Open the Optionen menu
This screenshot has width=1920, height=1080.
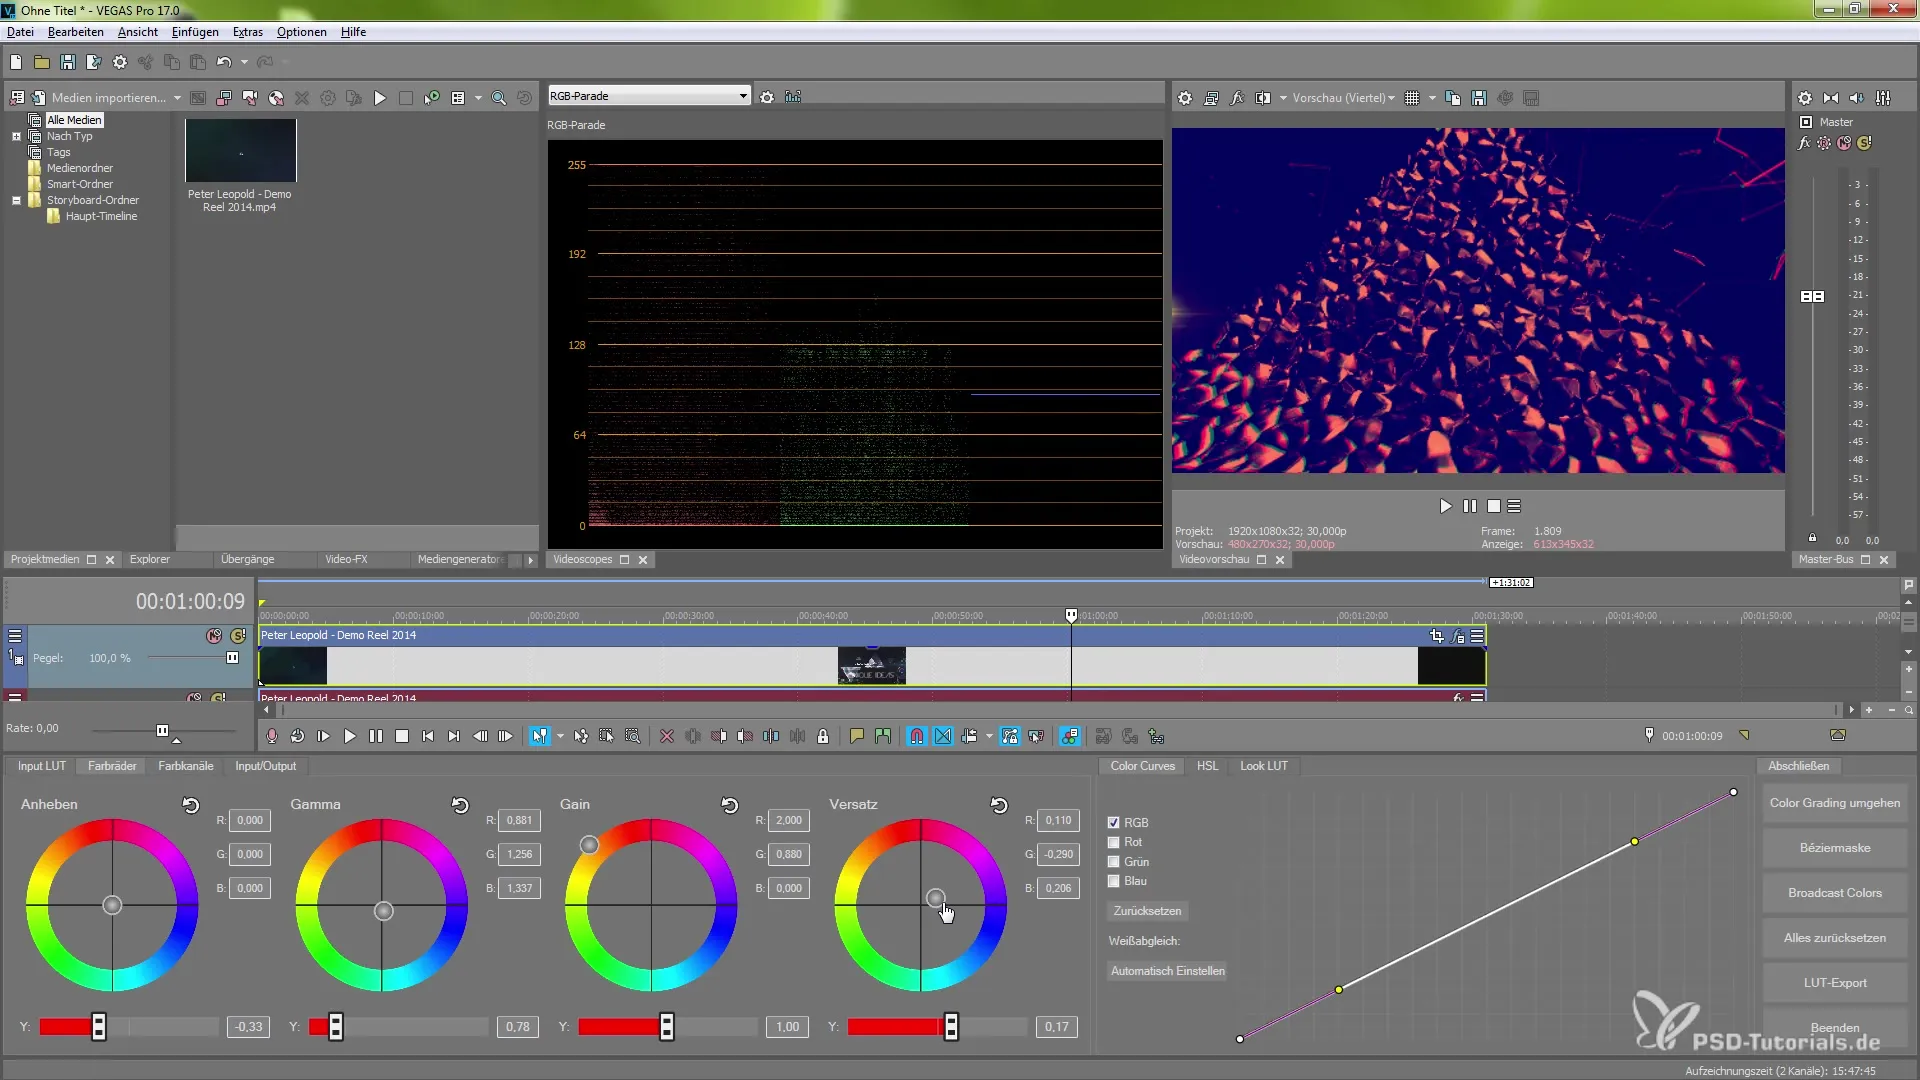click(301, 32)
